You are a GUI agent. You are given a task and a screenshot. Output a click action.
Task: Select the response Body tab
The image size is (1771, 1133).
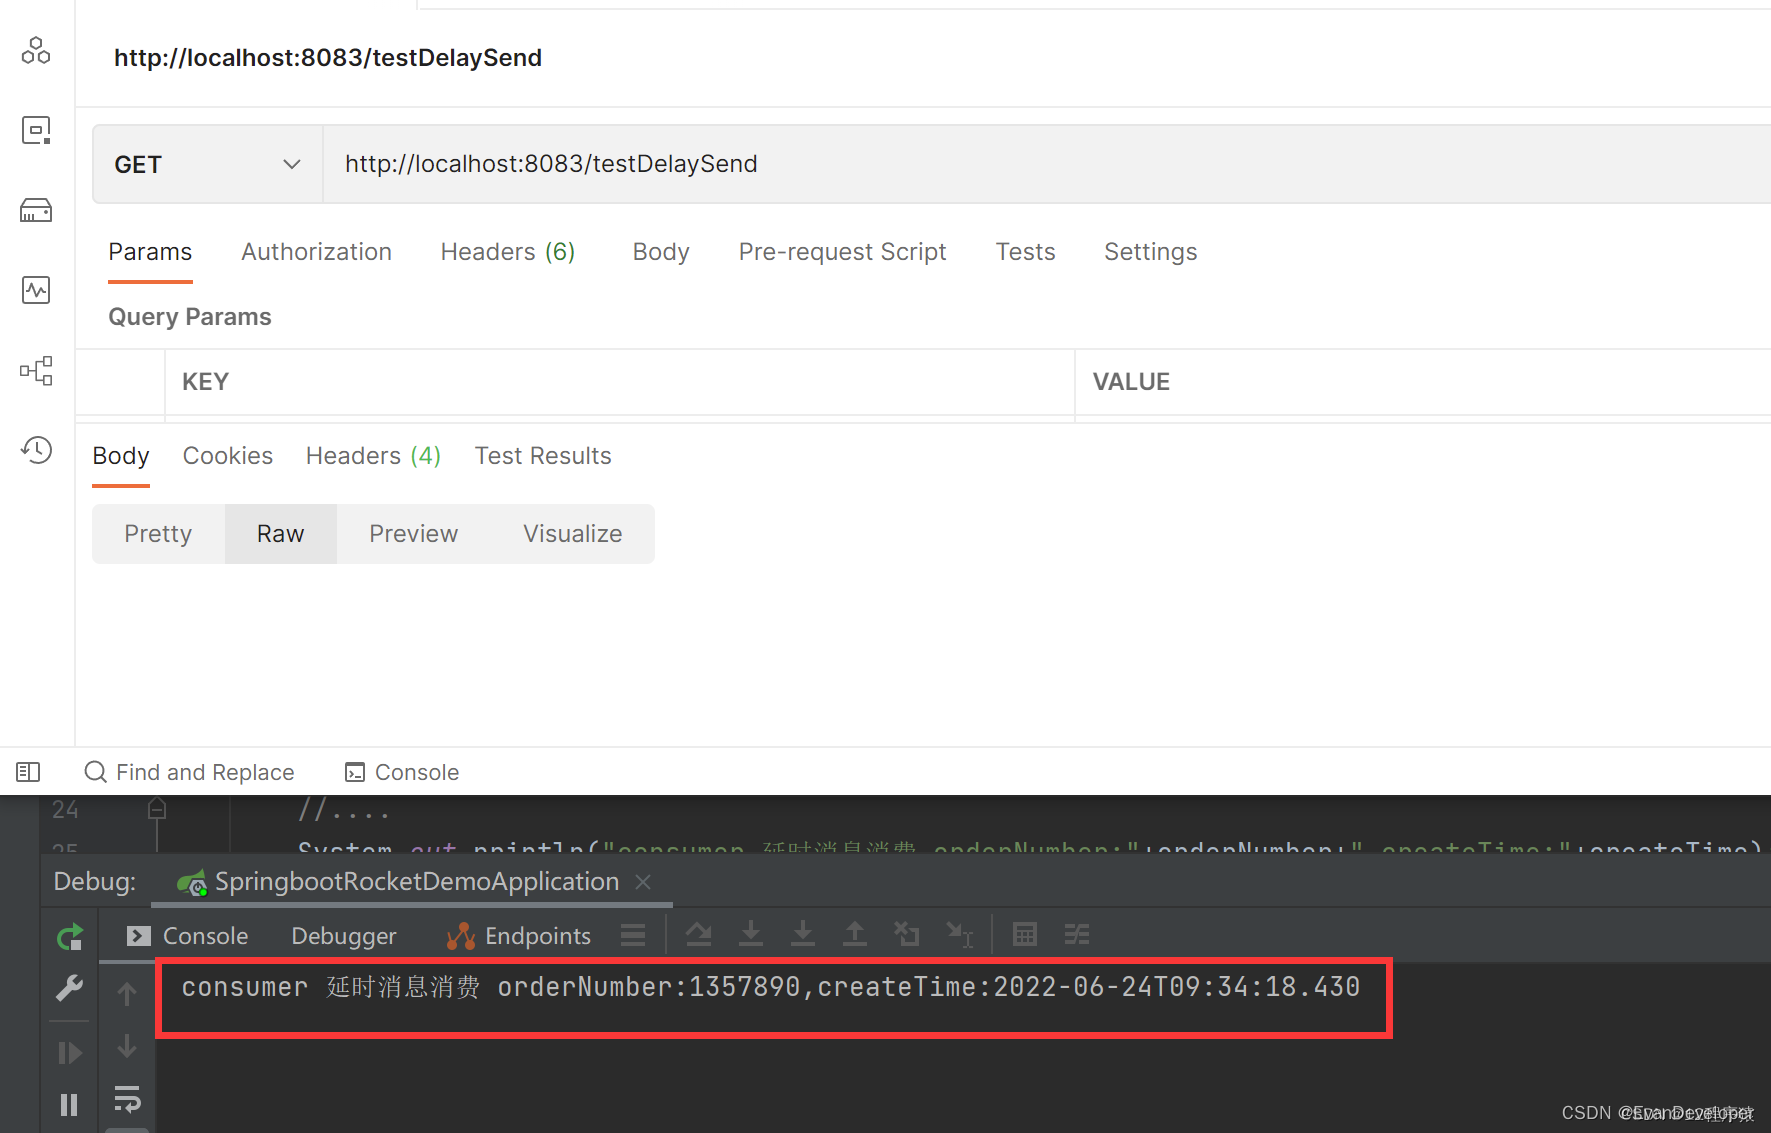tap(121, 456)
